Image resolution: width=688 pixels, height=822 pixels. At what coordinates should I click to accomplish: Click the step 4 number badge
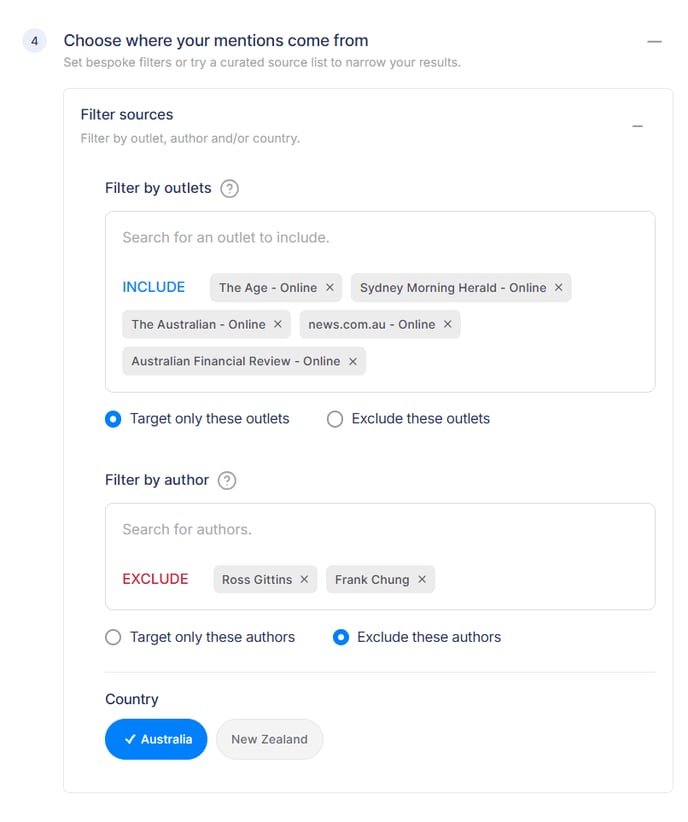coord(34,42)
